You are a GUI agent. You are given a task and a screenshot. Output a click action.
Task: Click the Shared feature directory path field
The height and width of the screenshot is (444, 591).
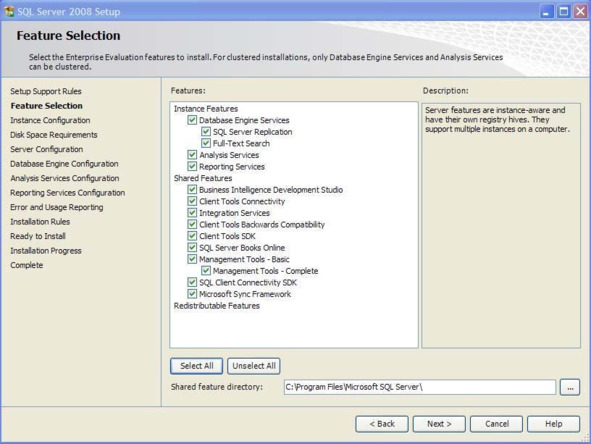(420, 387)
